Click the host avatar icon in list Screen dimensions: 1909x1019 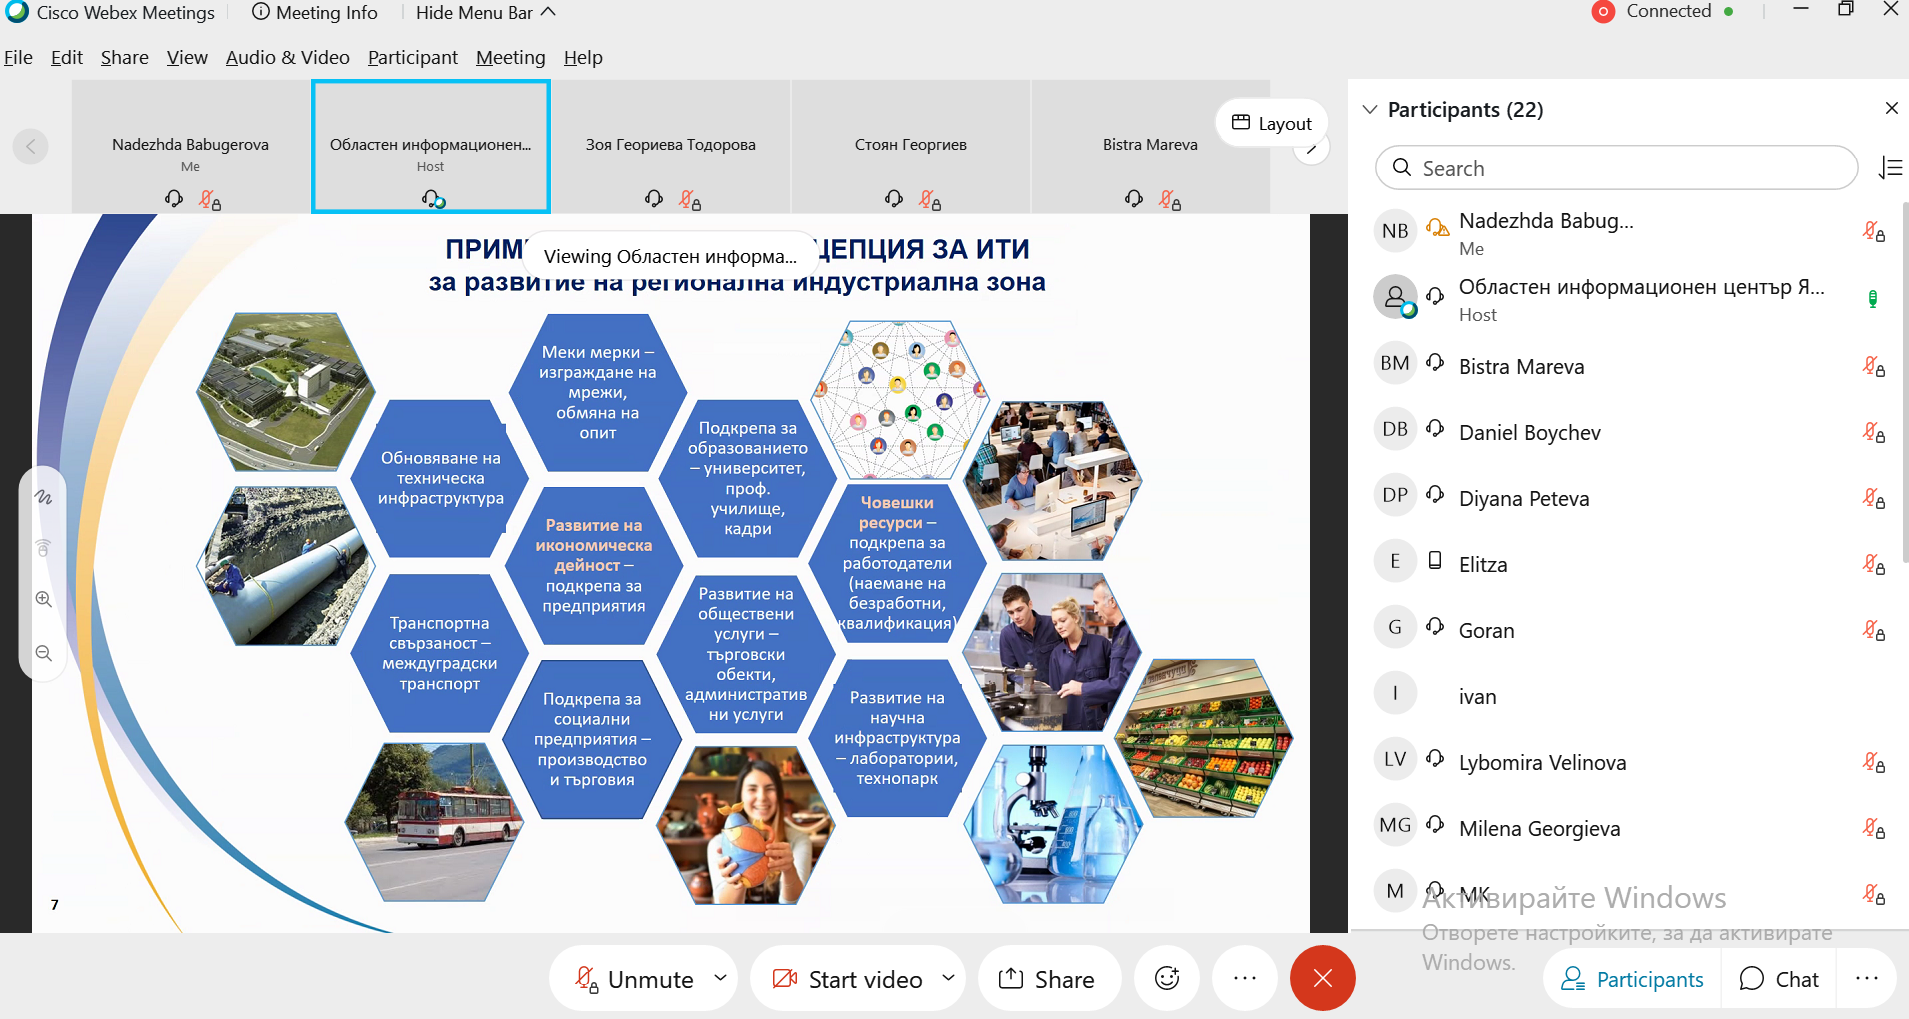[x=1395, y=297]
